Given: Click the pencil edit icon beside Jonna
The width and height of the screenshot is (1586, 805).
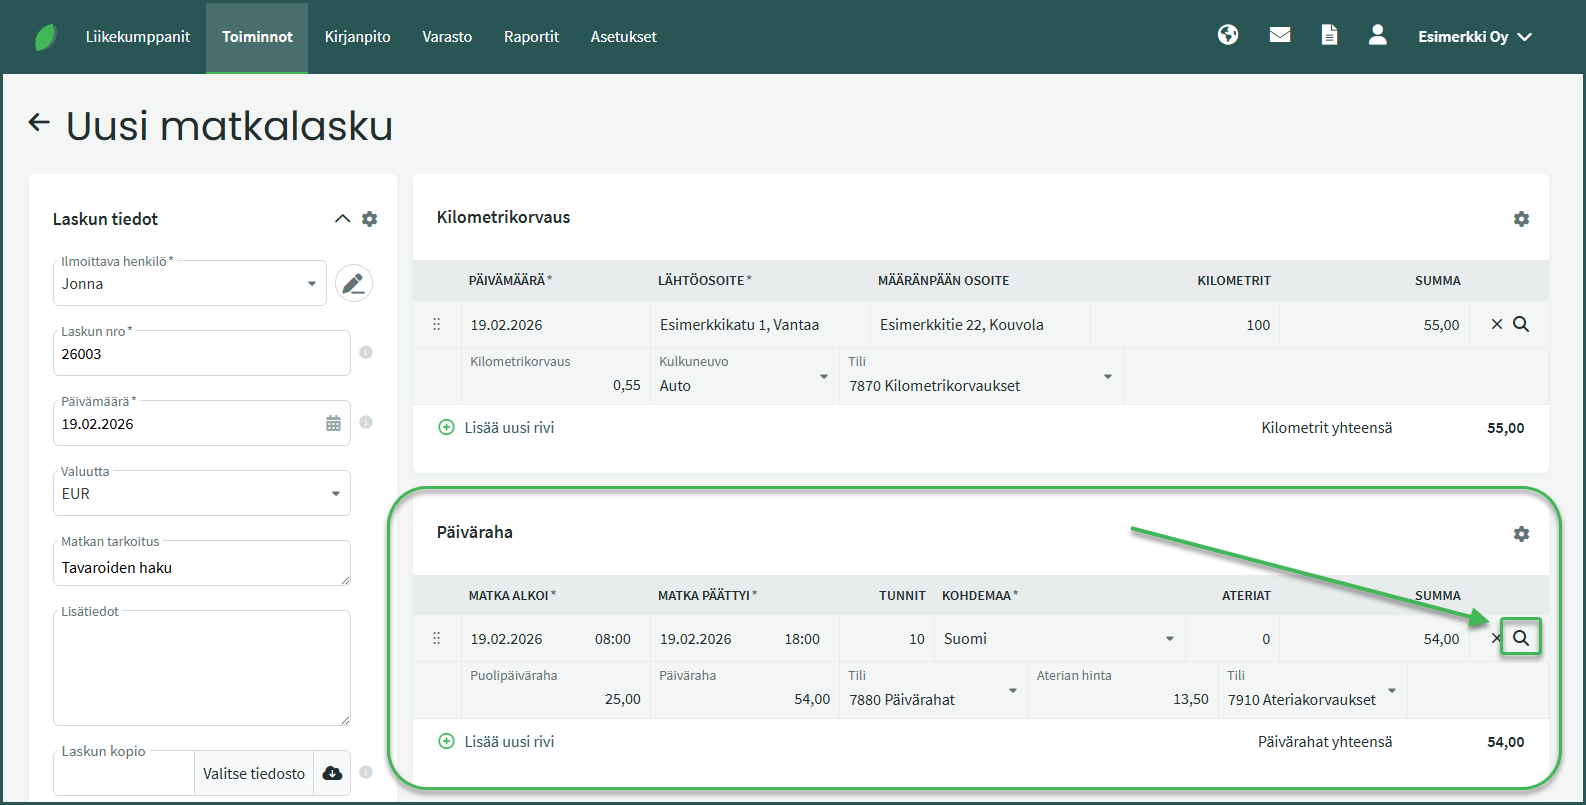Looking at the screenshot, I should tap(353, 284).
